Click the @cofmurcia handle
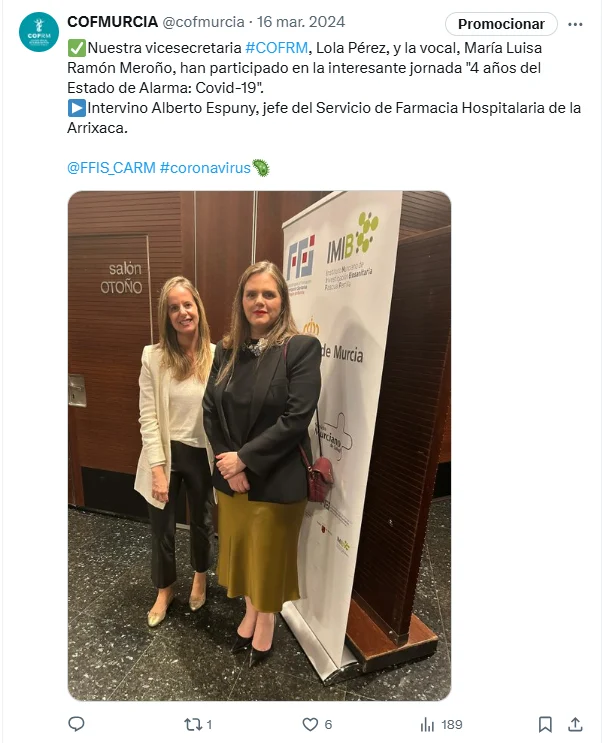Image resolution: width=602 pixels, height=743 pixels. (x=203, y=22)
